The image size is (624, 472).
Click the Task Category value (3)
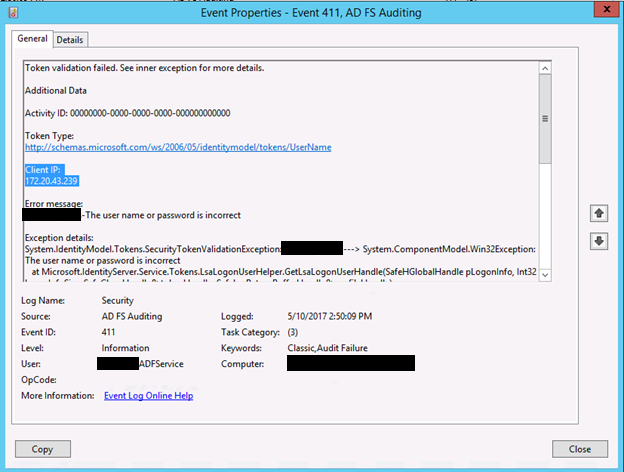point(292,332)
